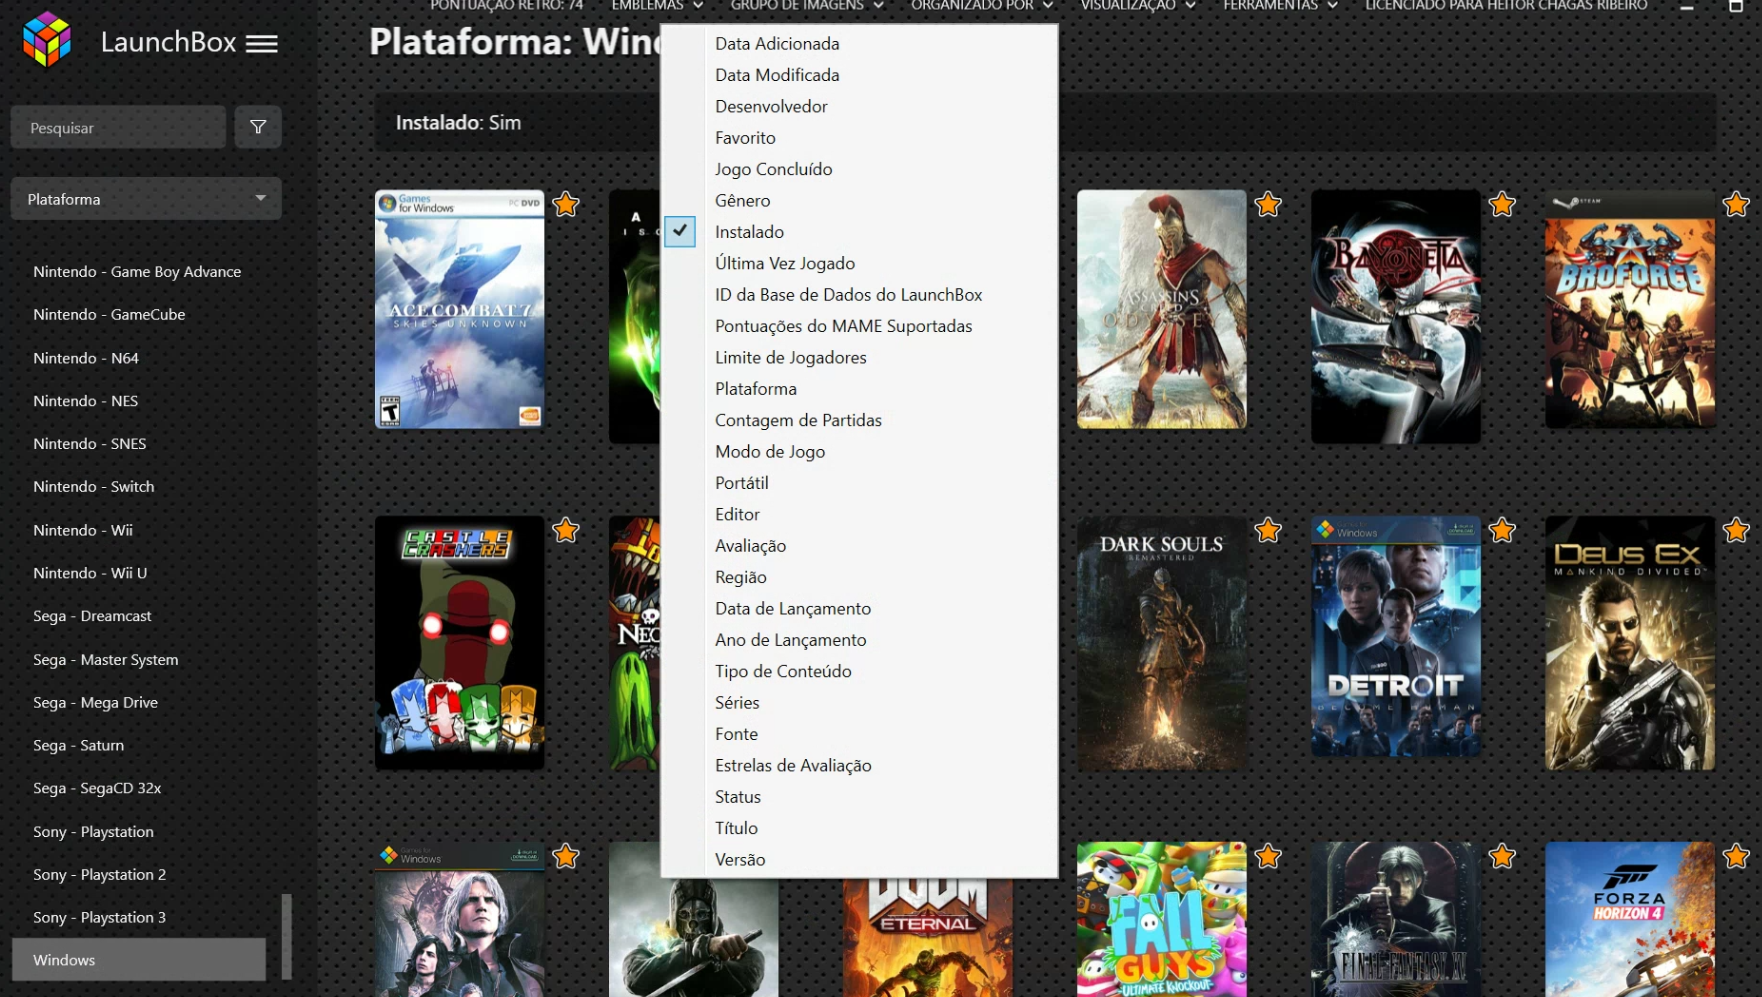Select Gênero sort option
This screenshot has height=997, width=1762.
point(742,200)
